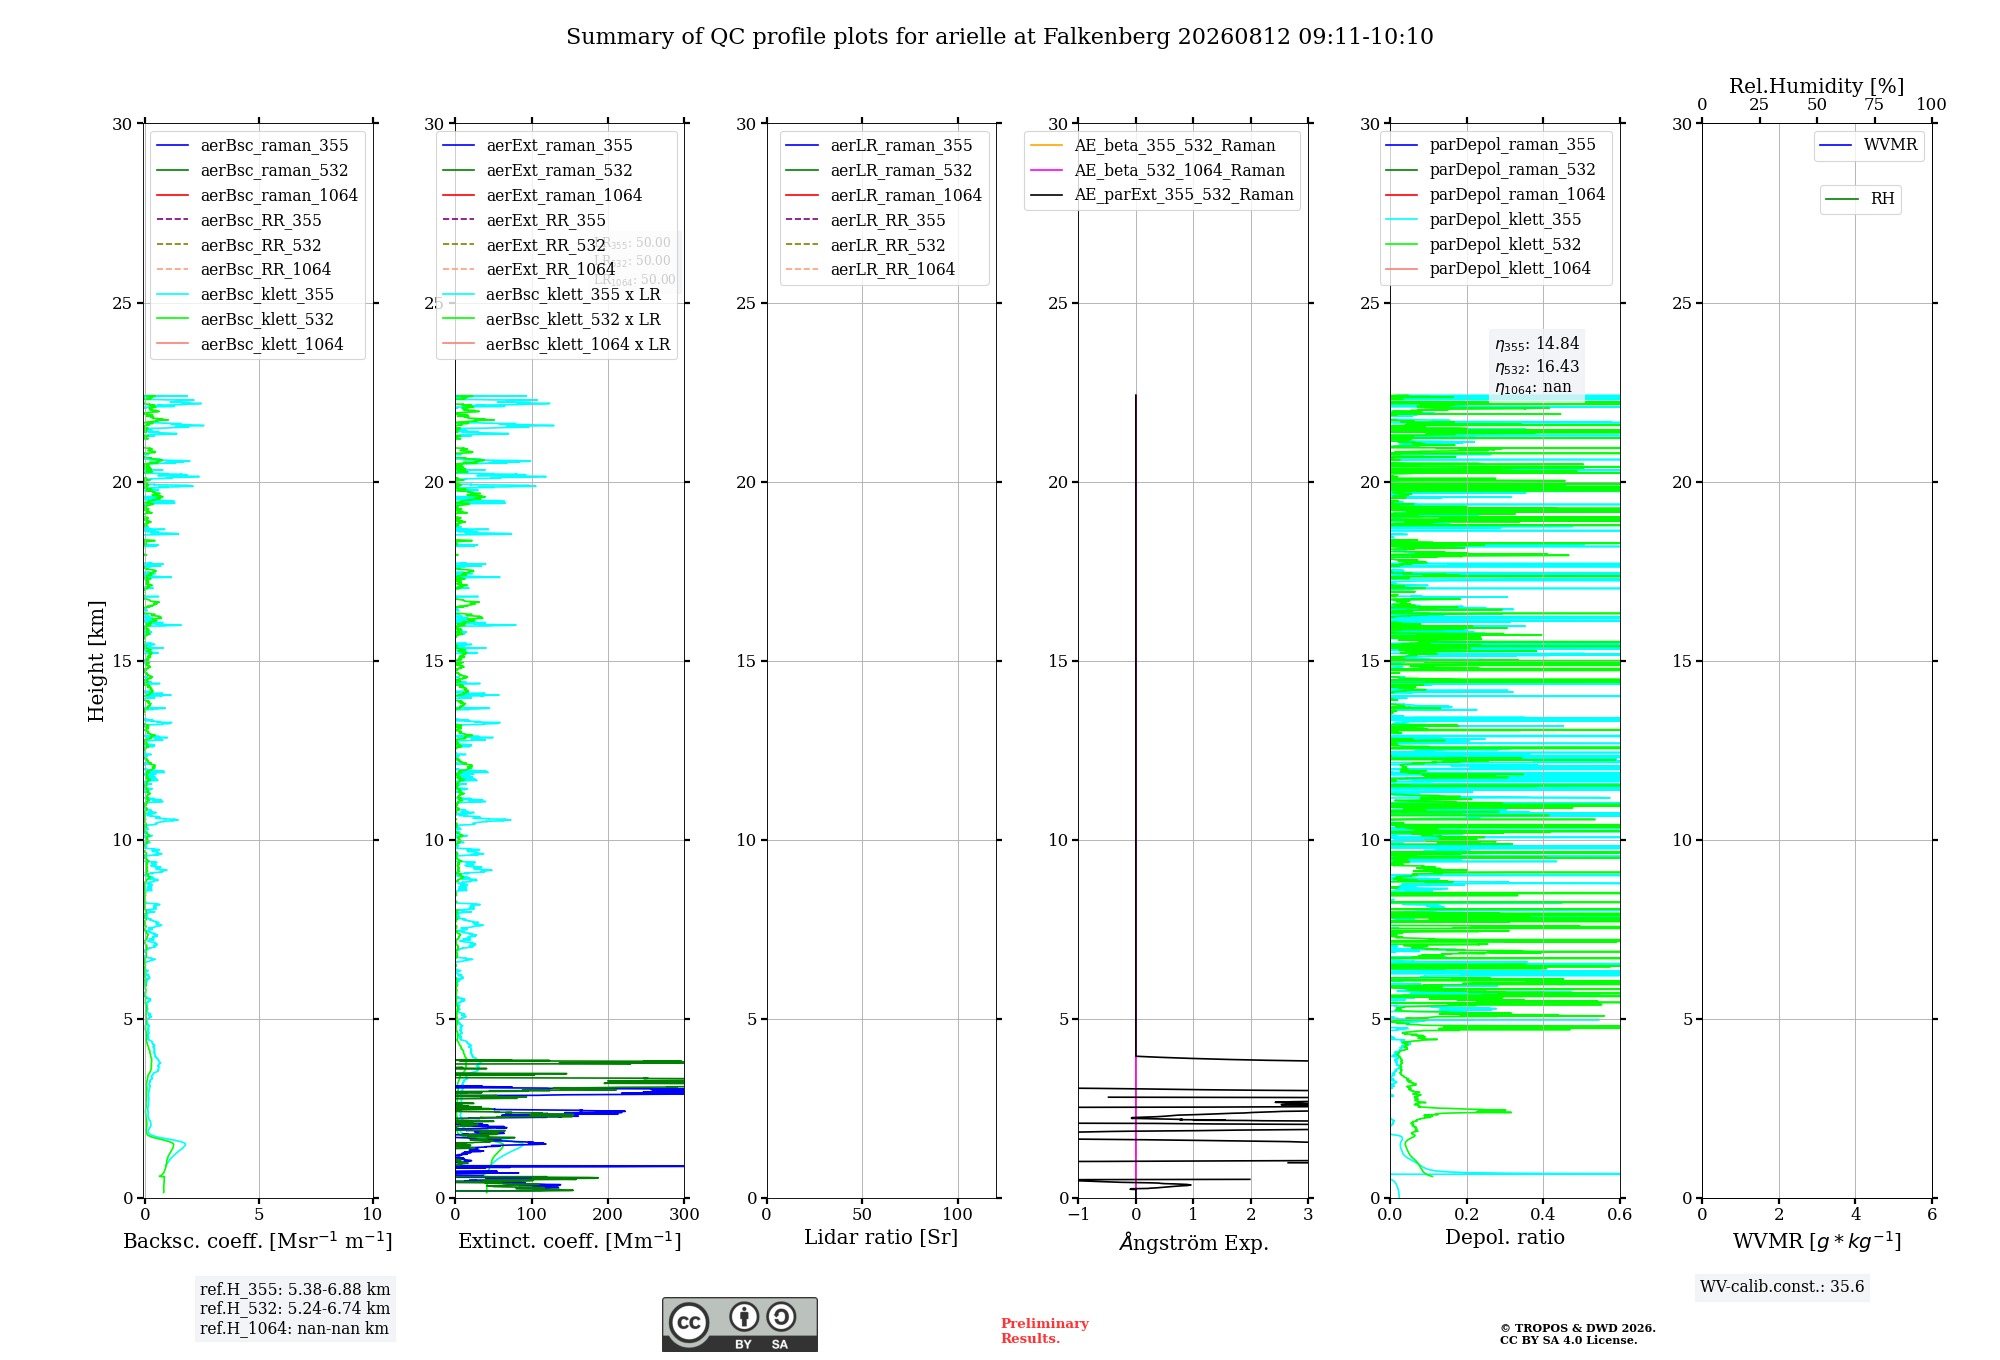2000x1360 pixels.
Task: Select legend entry aerExt_RR_355
Action: pos(524,221)
